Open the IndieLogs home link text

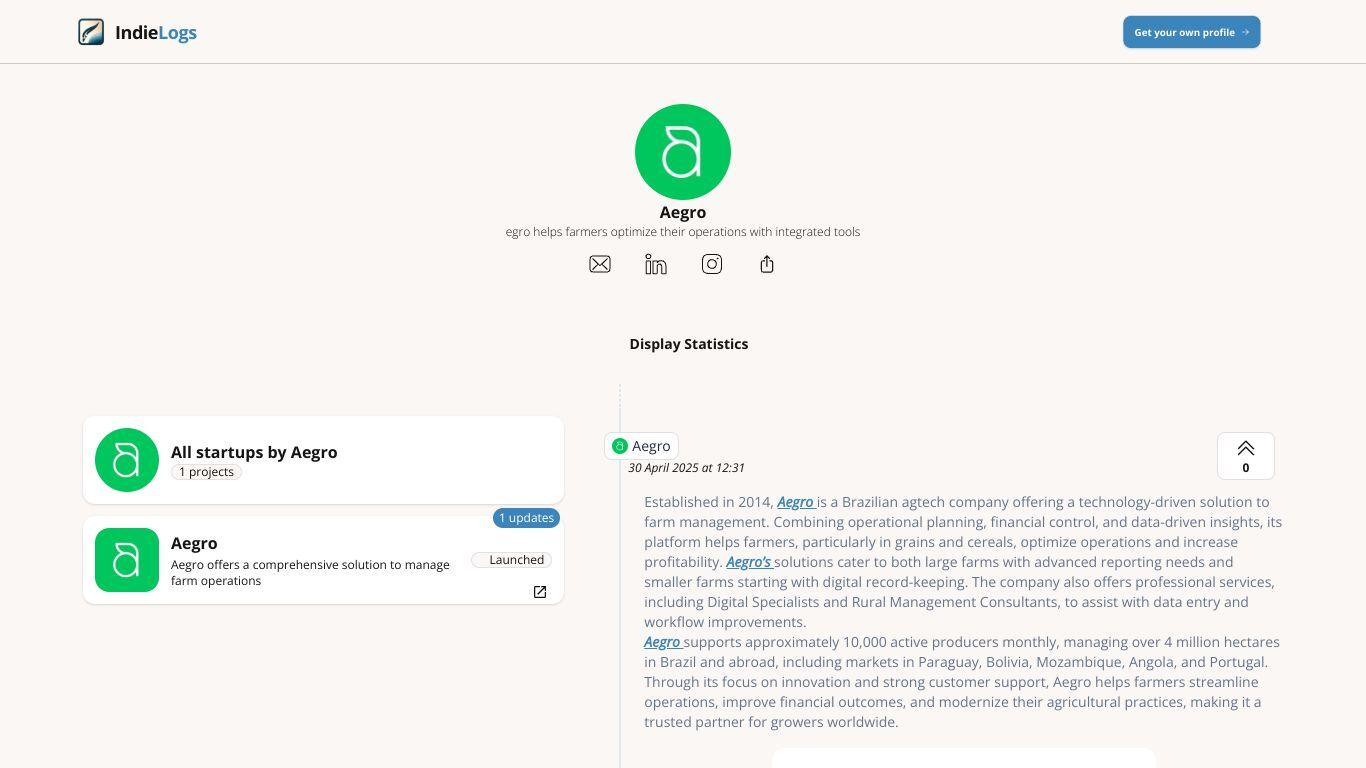(156, 32)
